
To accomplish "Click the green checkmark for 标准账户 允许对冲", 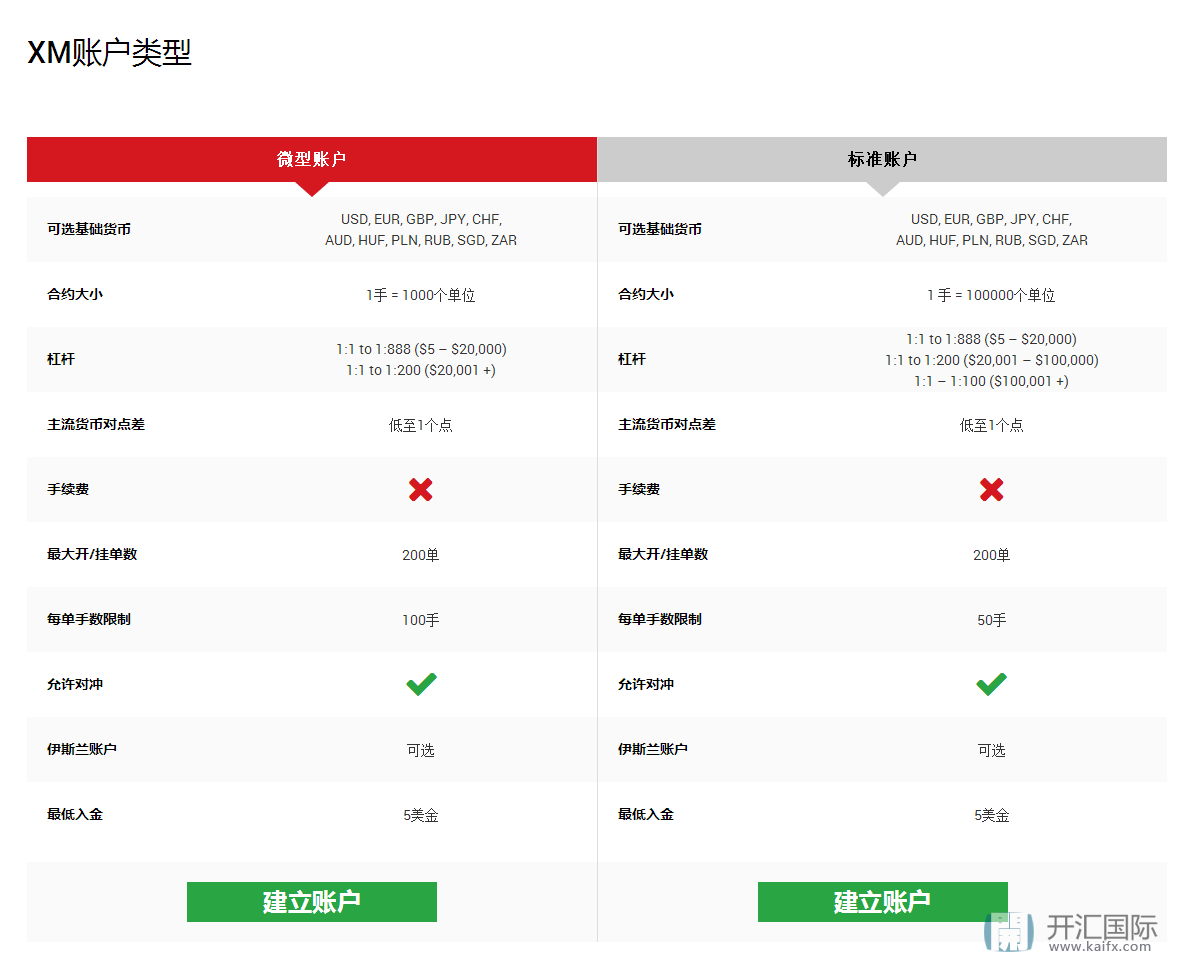I will 991,684.
